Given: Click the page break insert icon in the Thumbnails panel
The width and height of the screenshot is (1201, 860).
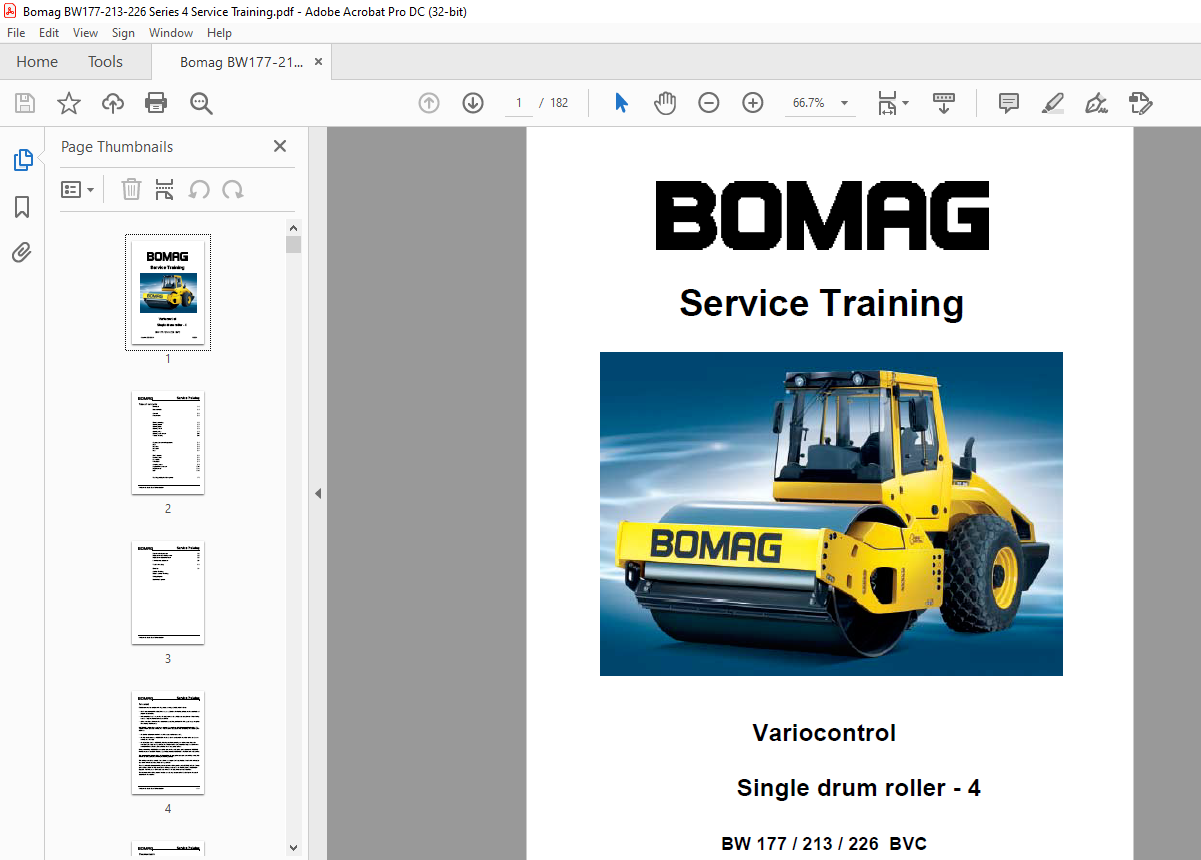Looking at the screenshot, I should pos(165,189).
